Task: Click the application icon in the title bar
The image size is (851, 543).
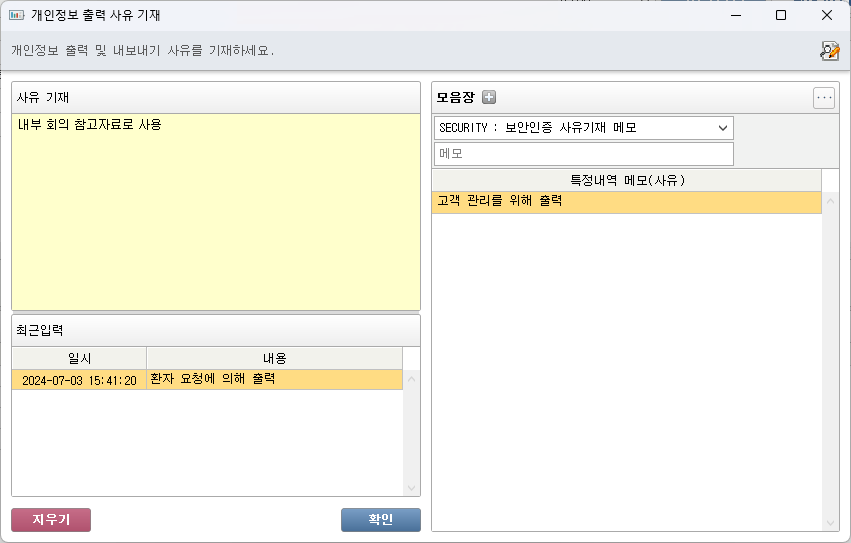Action: 16,15
